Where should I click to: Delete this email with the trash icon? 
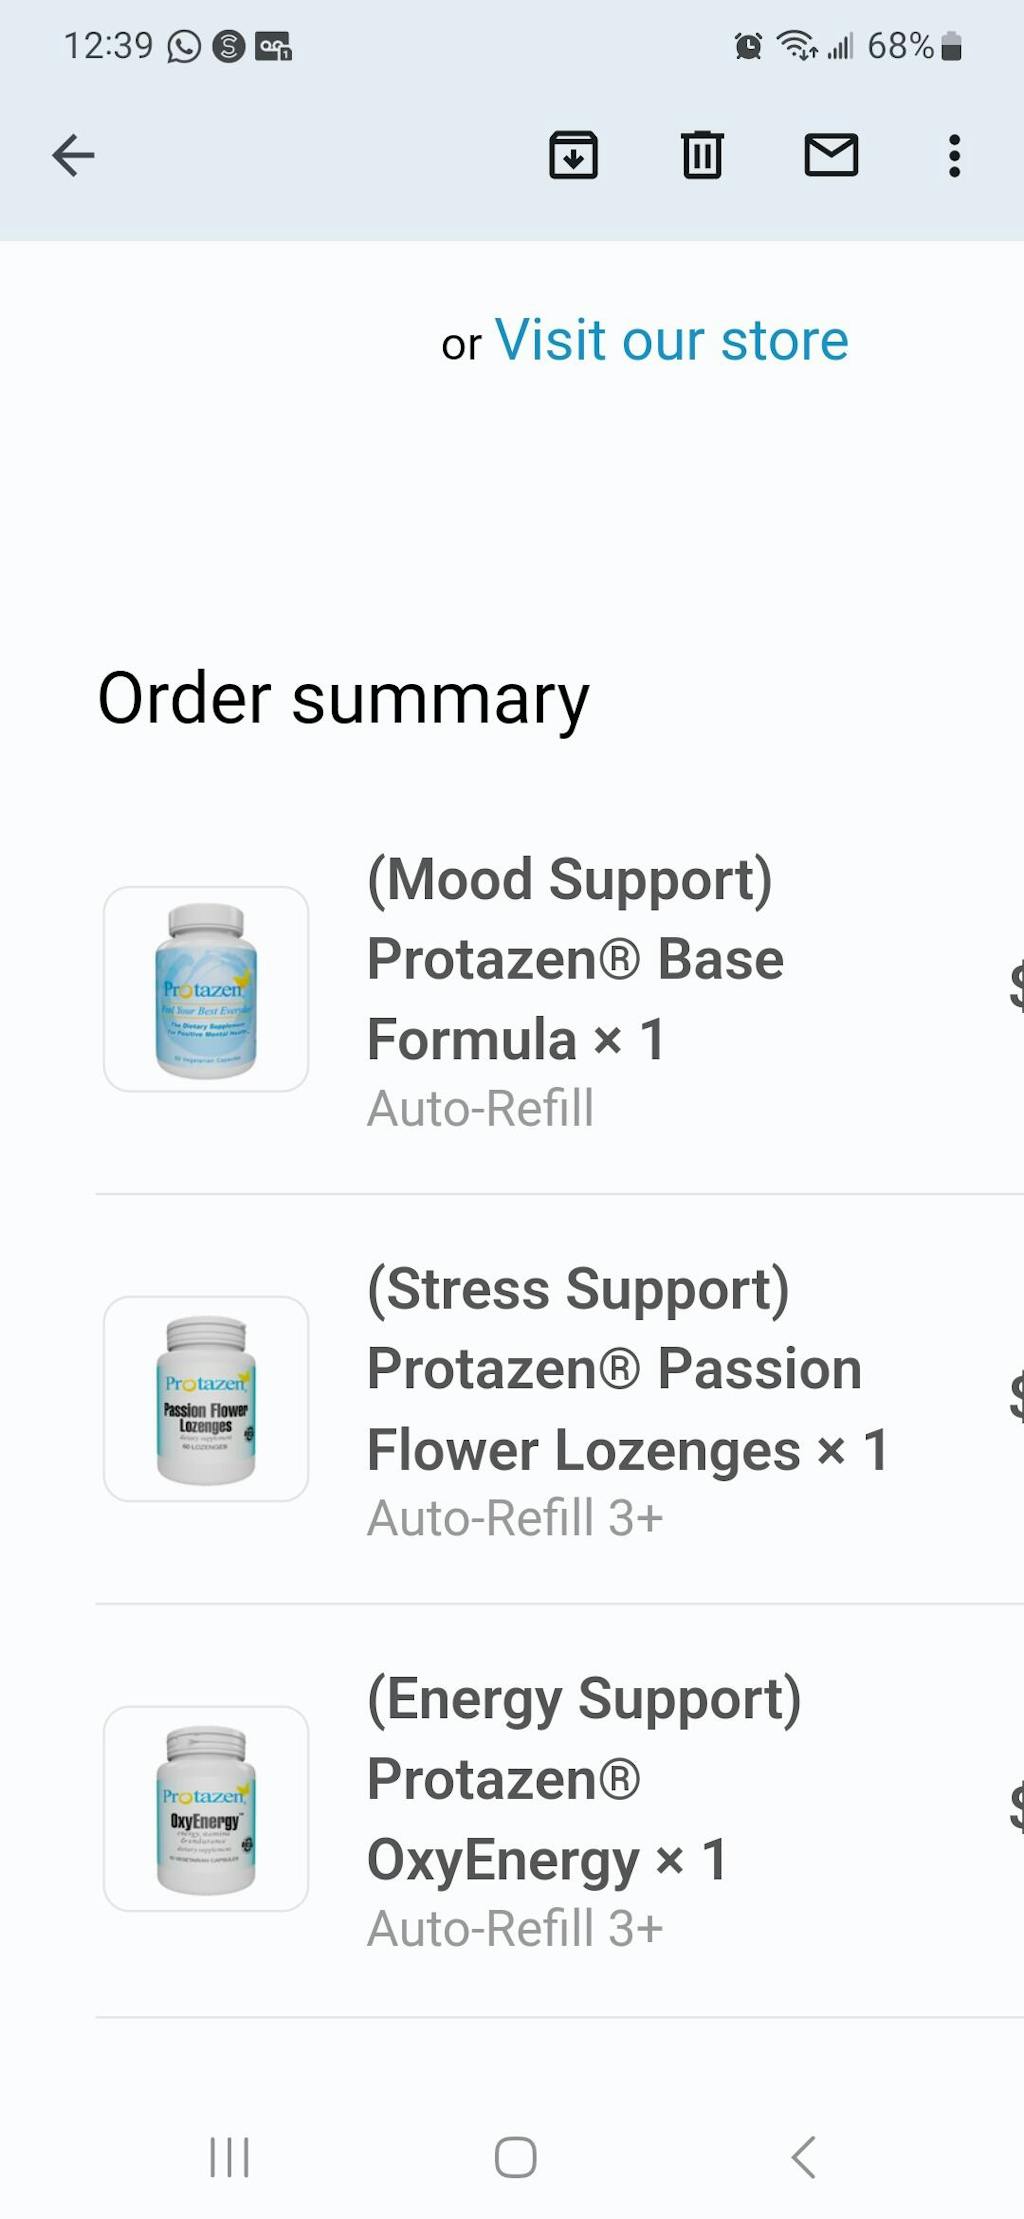pyautogui.click(x=702, y=156)
